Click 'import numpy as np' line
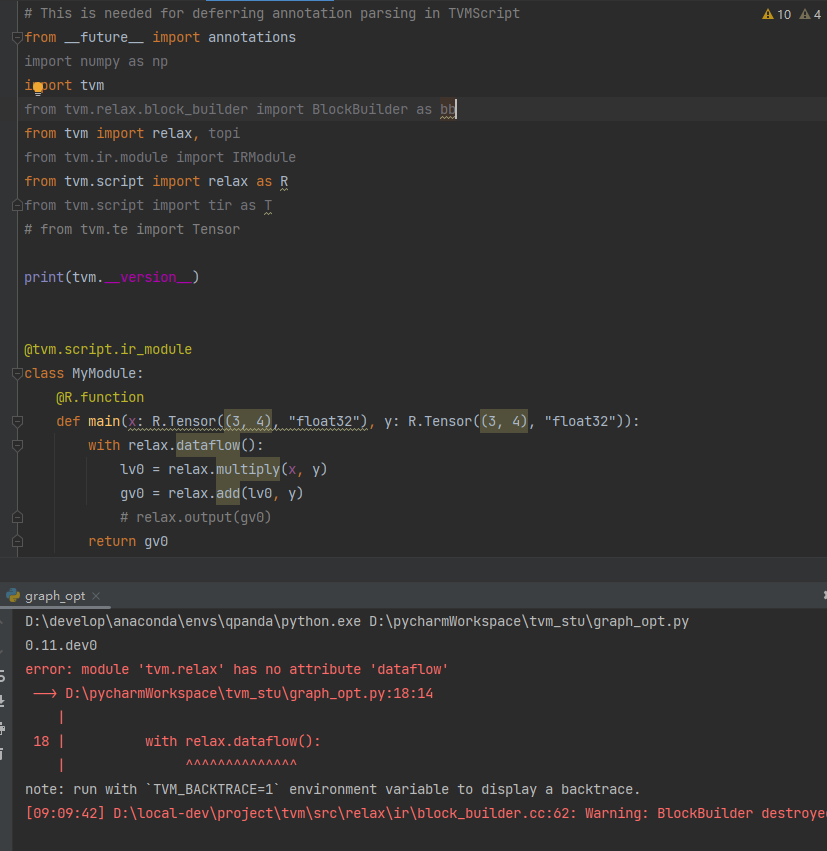The width and height of the screenshot is (827, 851). pyautogui.click(x=96, y=61)
